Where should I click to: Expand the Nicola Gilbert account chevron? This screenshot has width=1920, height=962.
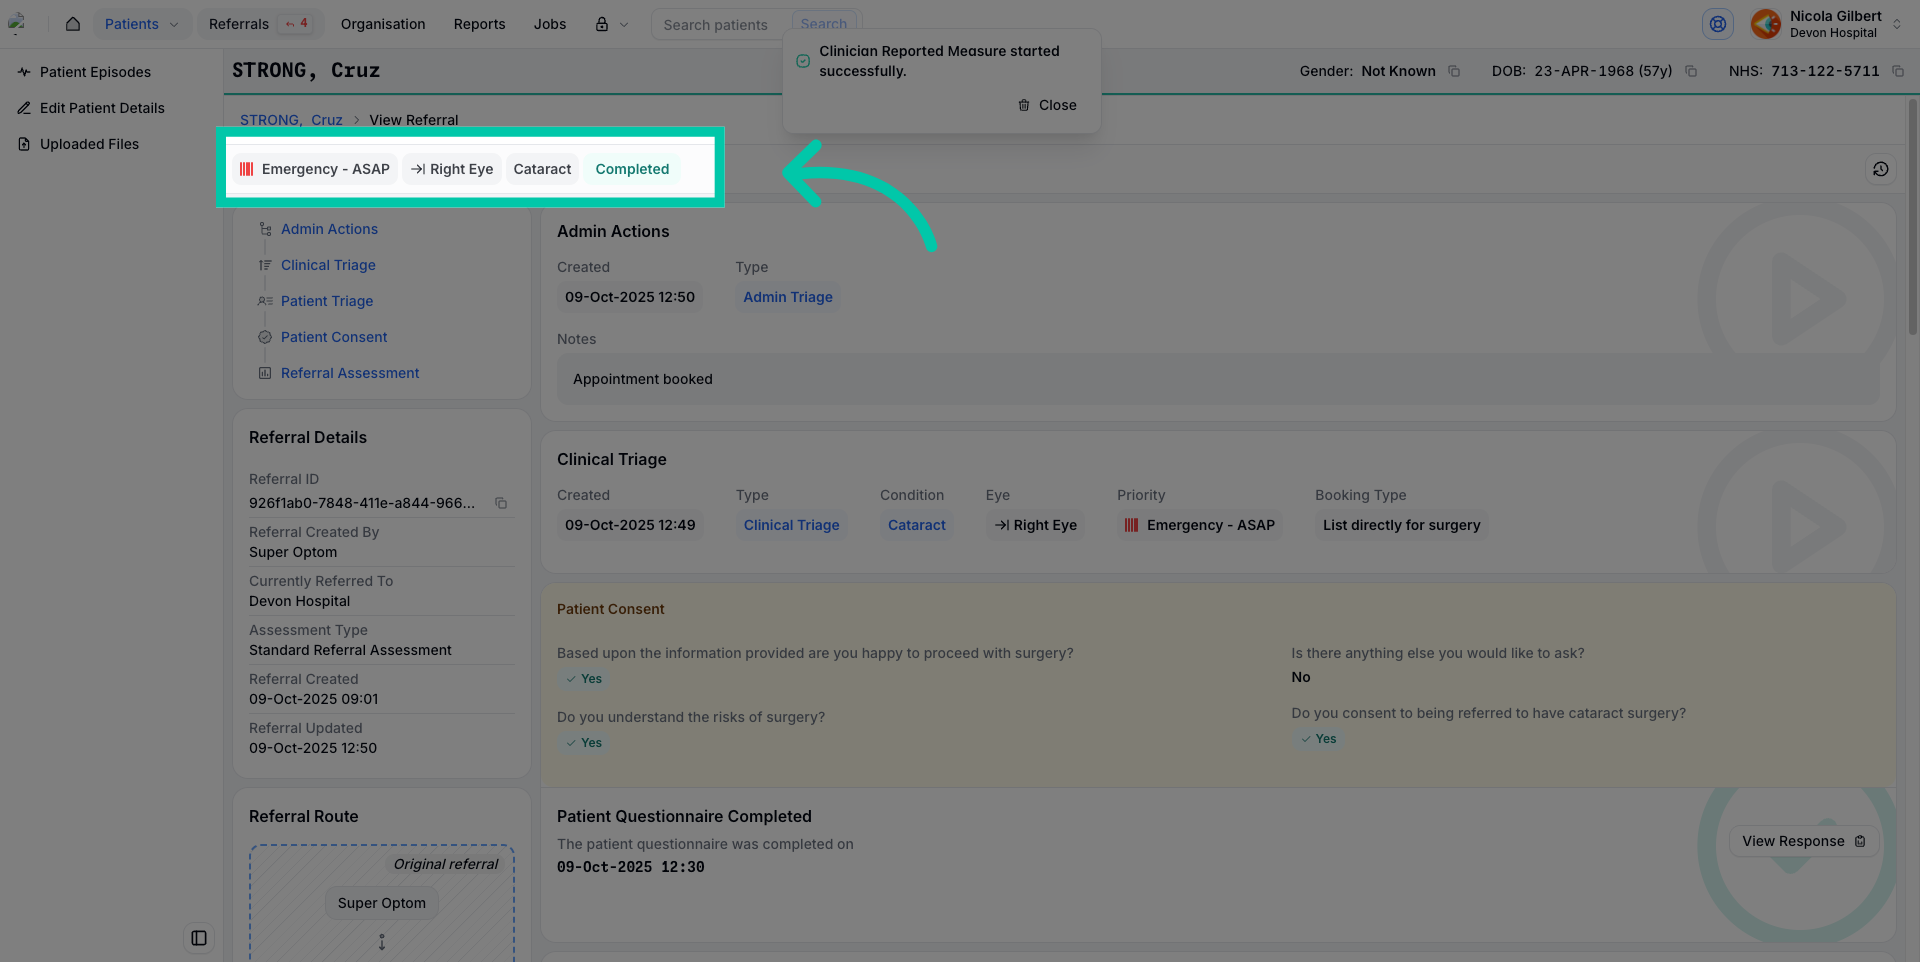coord(1897,24)
